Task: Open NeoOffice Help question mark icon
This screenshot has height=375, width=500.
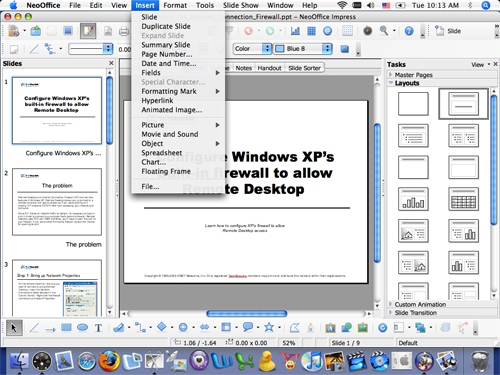Action: 409,31
